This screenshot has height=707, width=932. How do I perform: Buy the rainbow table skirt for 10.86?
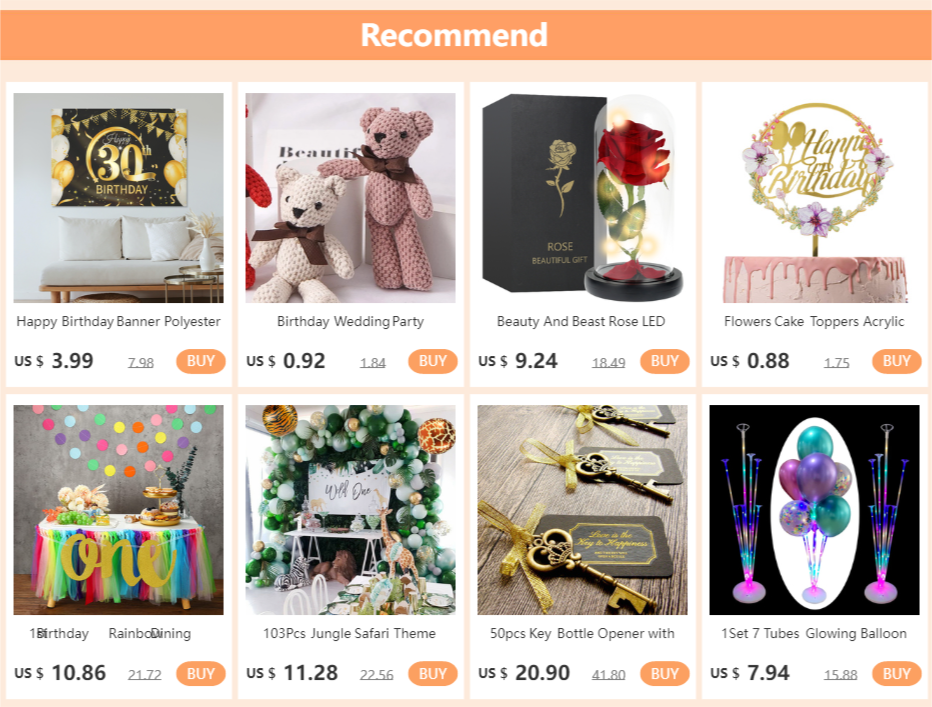(x=200, y=674)
